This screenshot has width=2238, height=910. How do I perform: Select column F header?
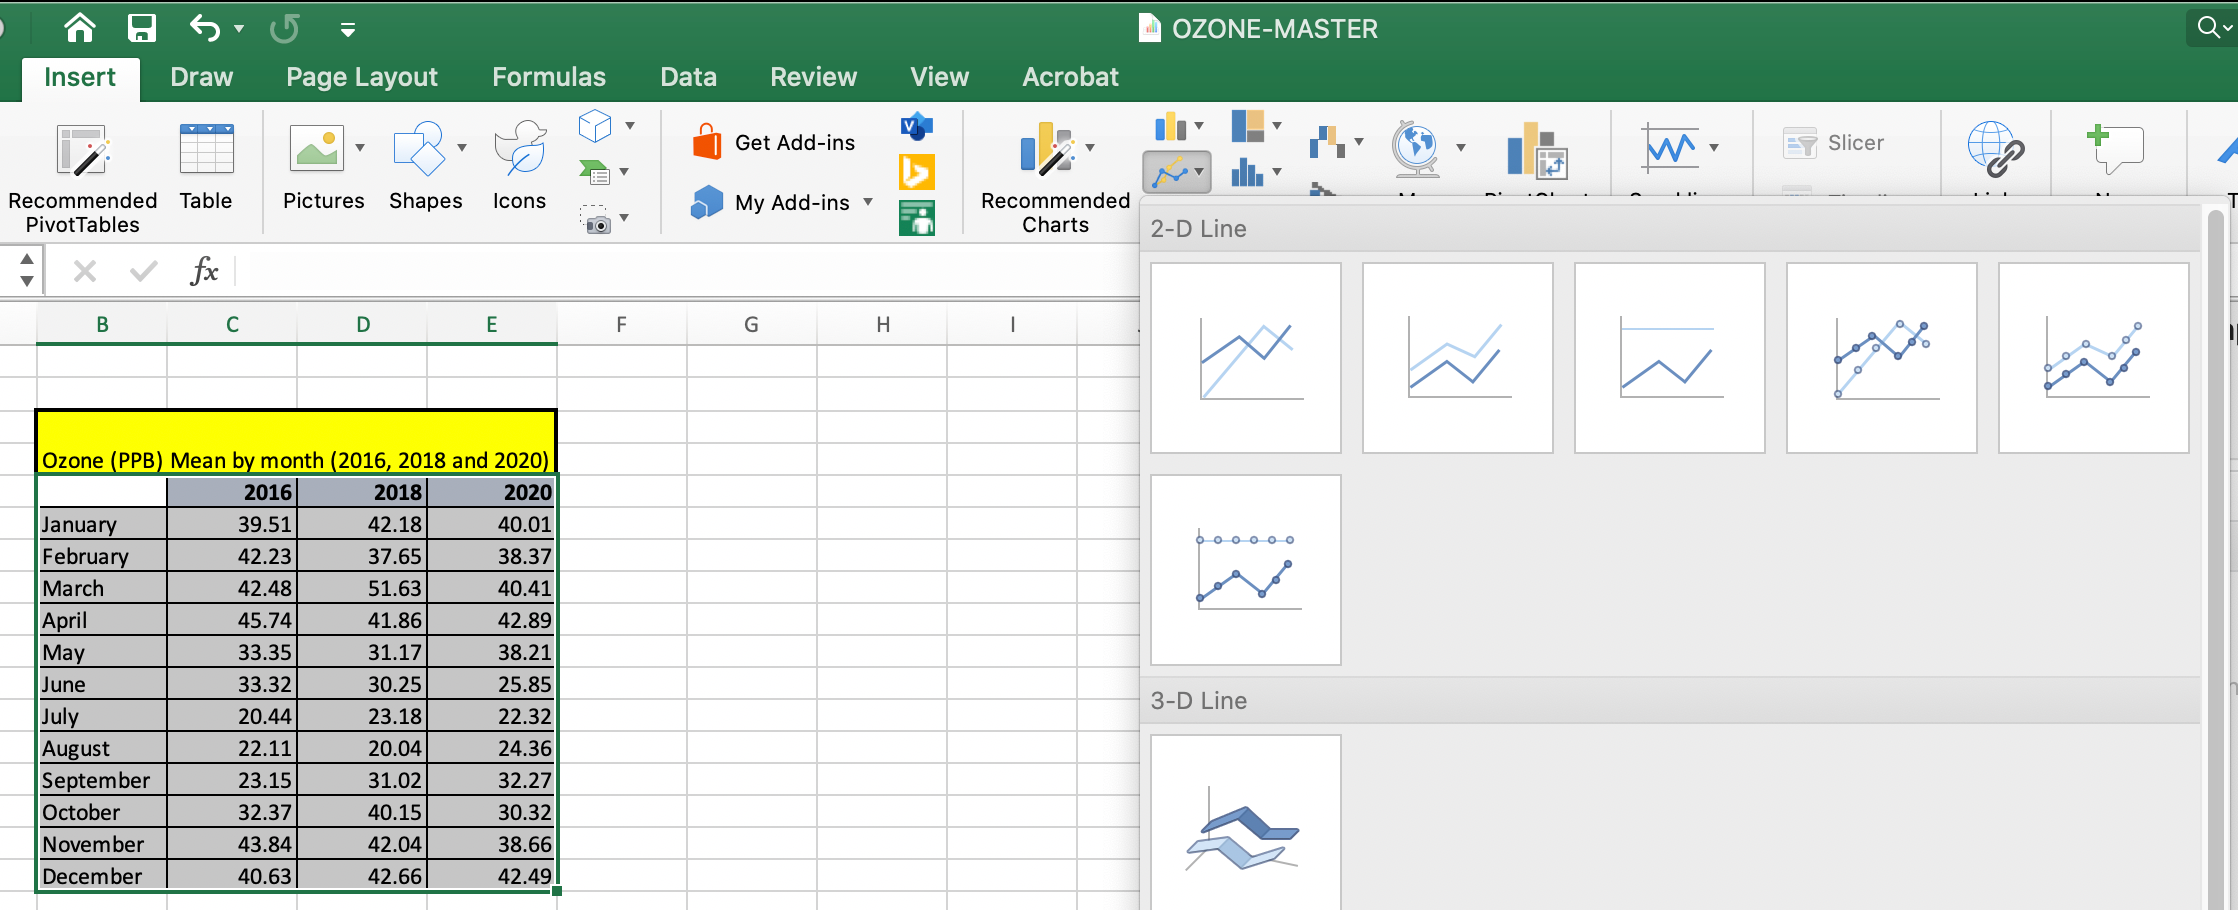pos(621,324)
